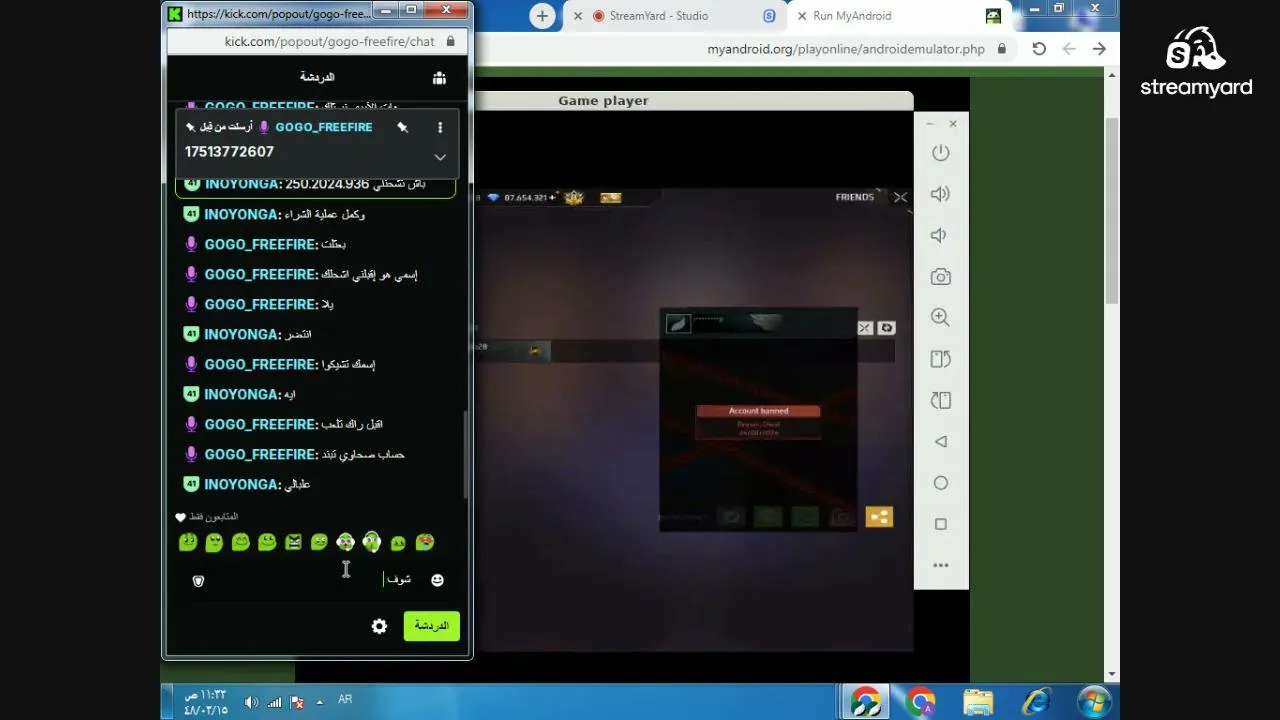Click the left-pointing browser navigation arrow

coord(1069,49)
